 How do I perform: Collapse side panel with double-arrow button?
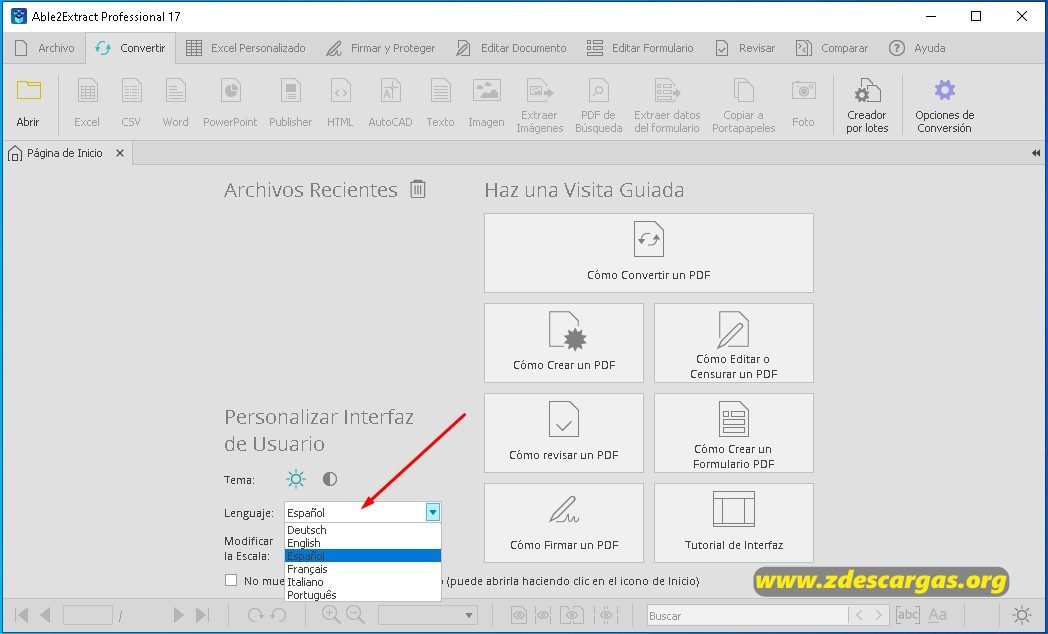point(1036,153)
